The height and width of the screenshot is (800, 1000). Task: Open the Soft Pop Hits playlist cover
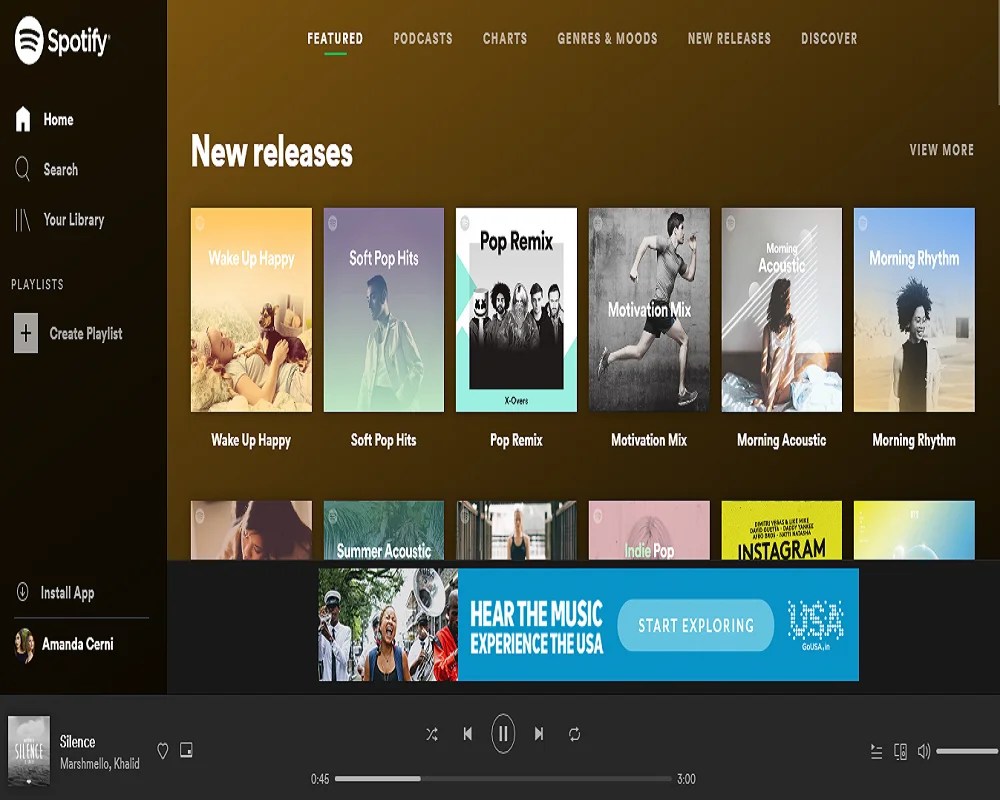[384, 309]
